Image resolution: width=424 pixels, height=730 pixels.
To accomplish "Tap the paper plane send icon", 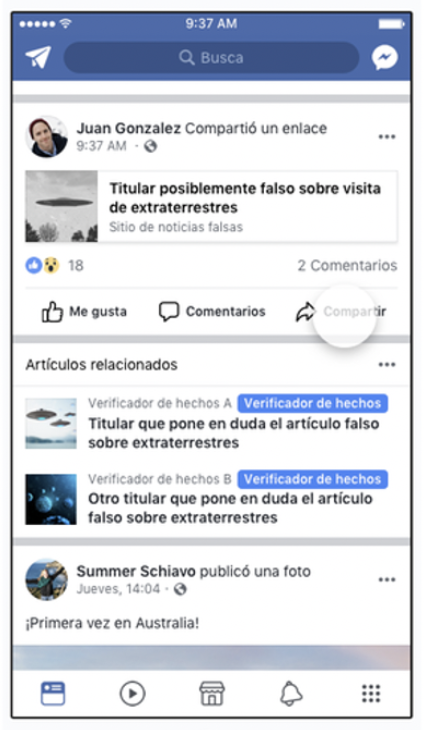I will click(x=38, y=58).
